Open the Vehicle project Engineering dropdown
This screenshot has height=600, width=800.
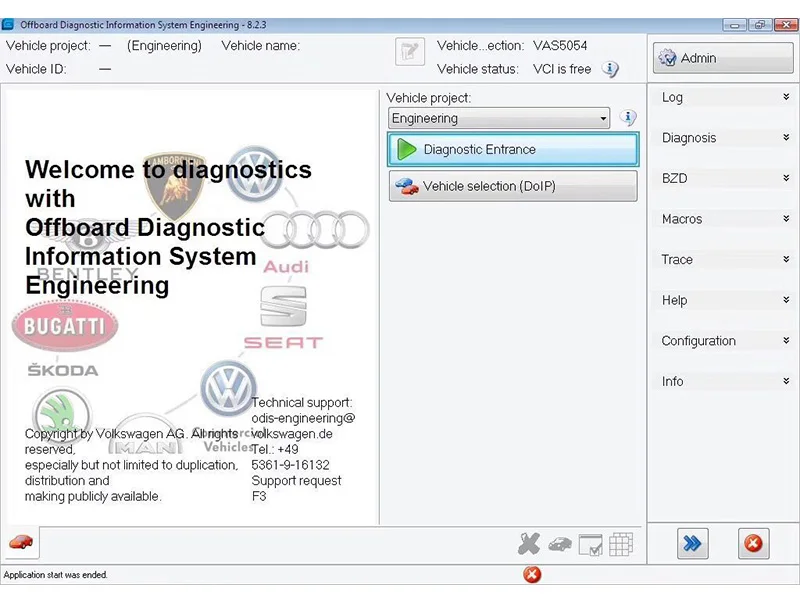[498, 118]
